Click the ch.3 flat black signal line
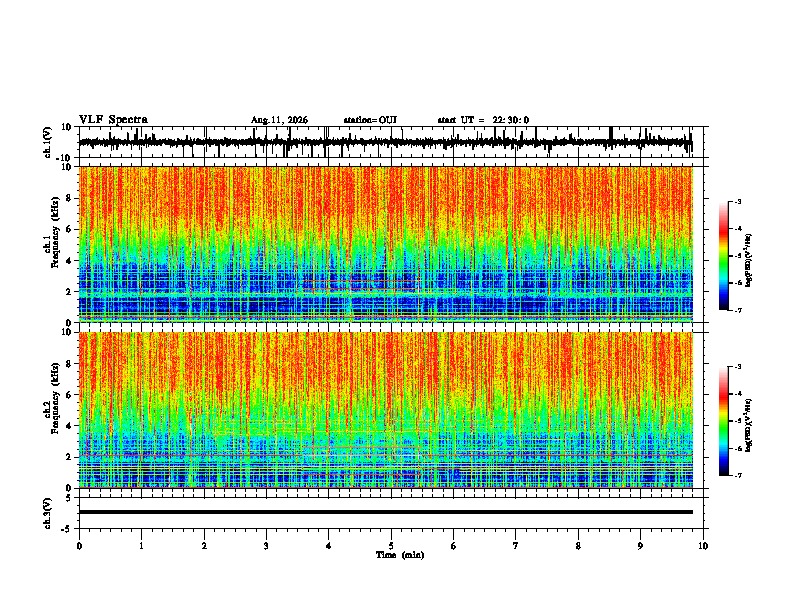This screenshot has height=612, width=792. click(x=386, y=512)
